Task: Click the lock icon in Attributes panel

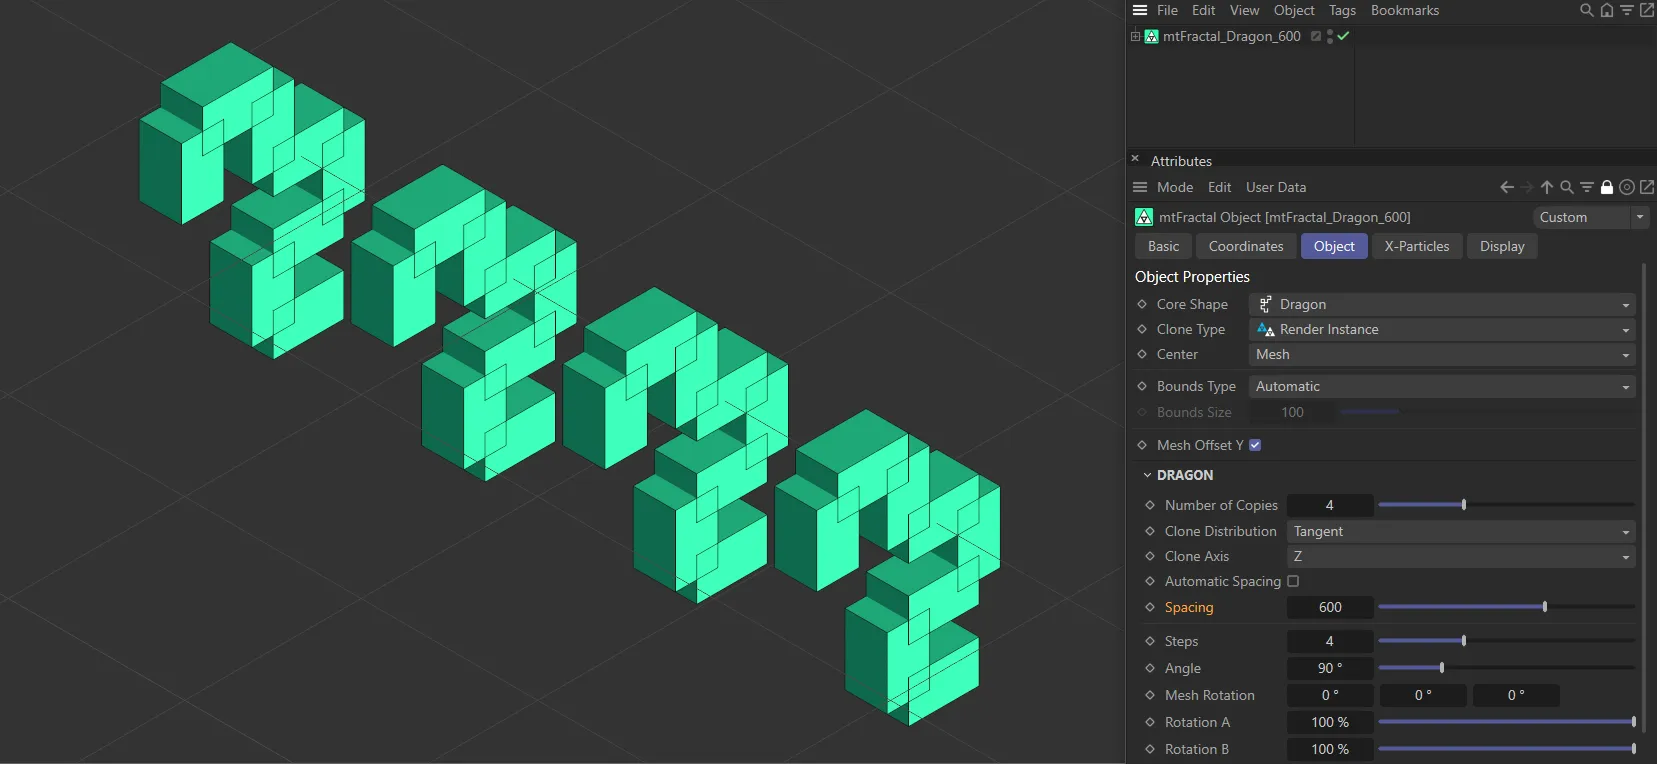Action: (1607, 187)
